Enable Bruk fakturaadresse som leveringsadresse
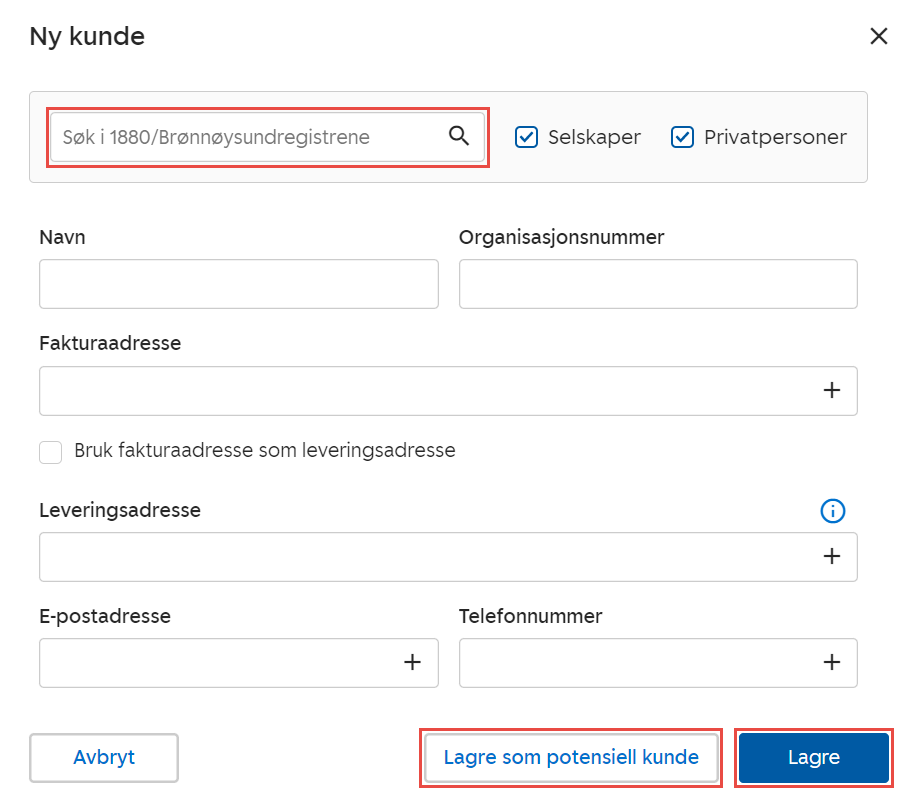Image resolution: width=910 pixels, height=804 pixels. click(51, 452)
